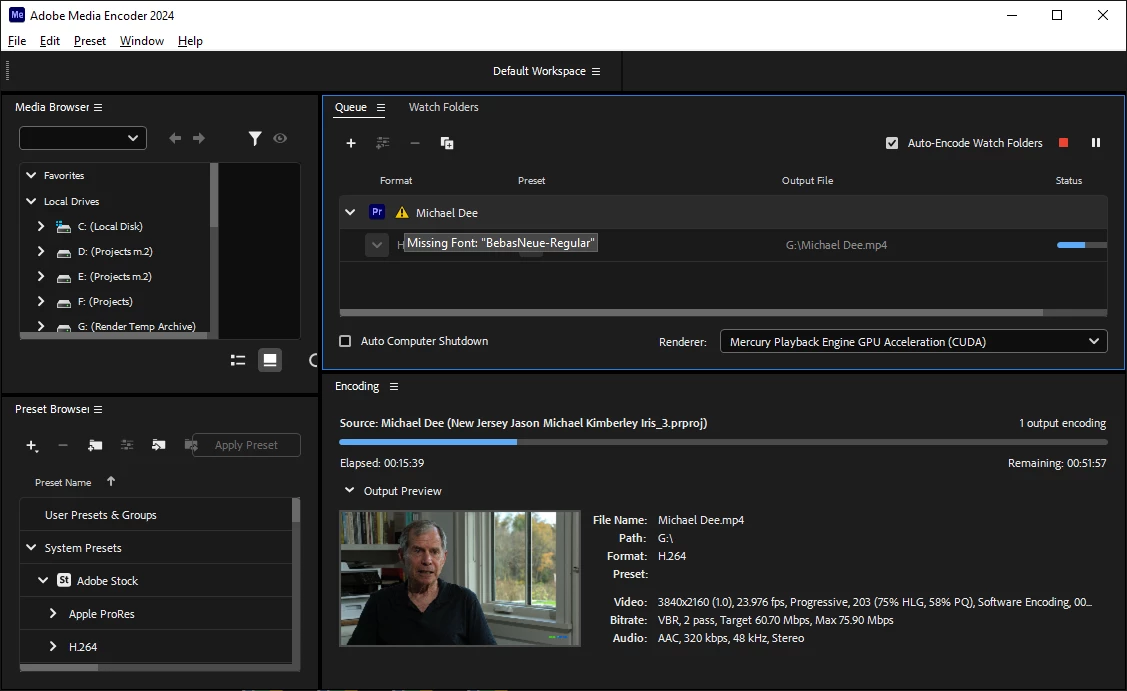This screenshot has width=1127, height=691.
Task: Click the output preview thumbnail
Action: [460, 579]
